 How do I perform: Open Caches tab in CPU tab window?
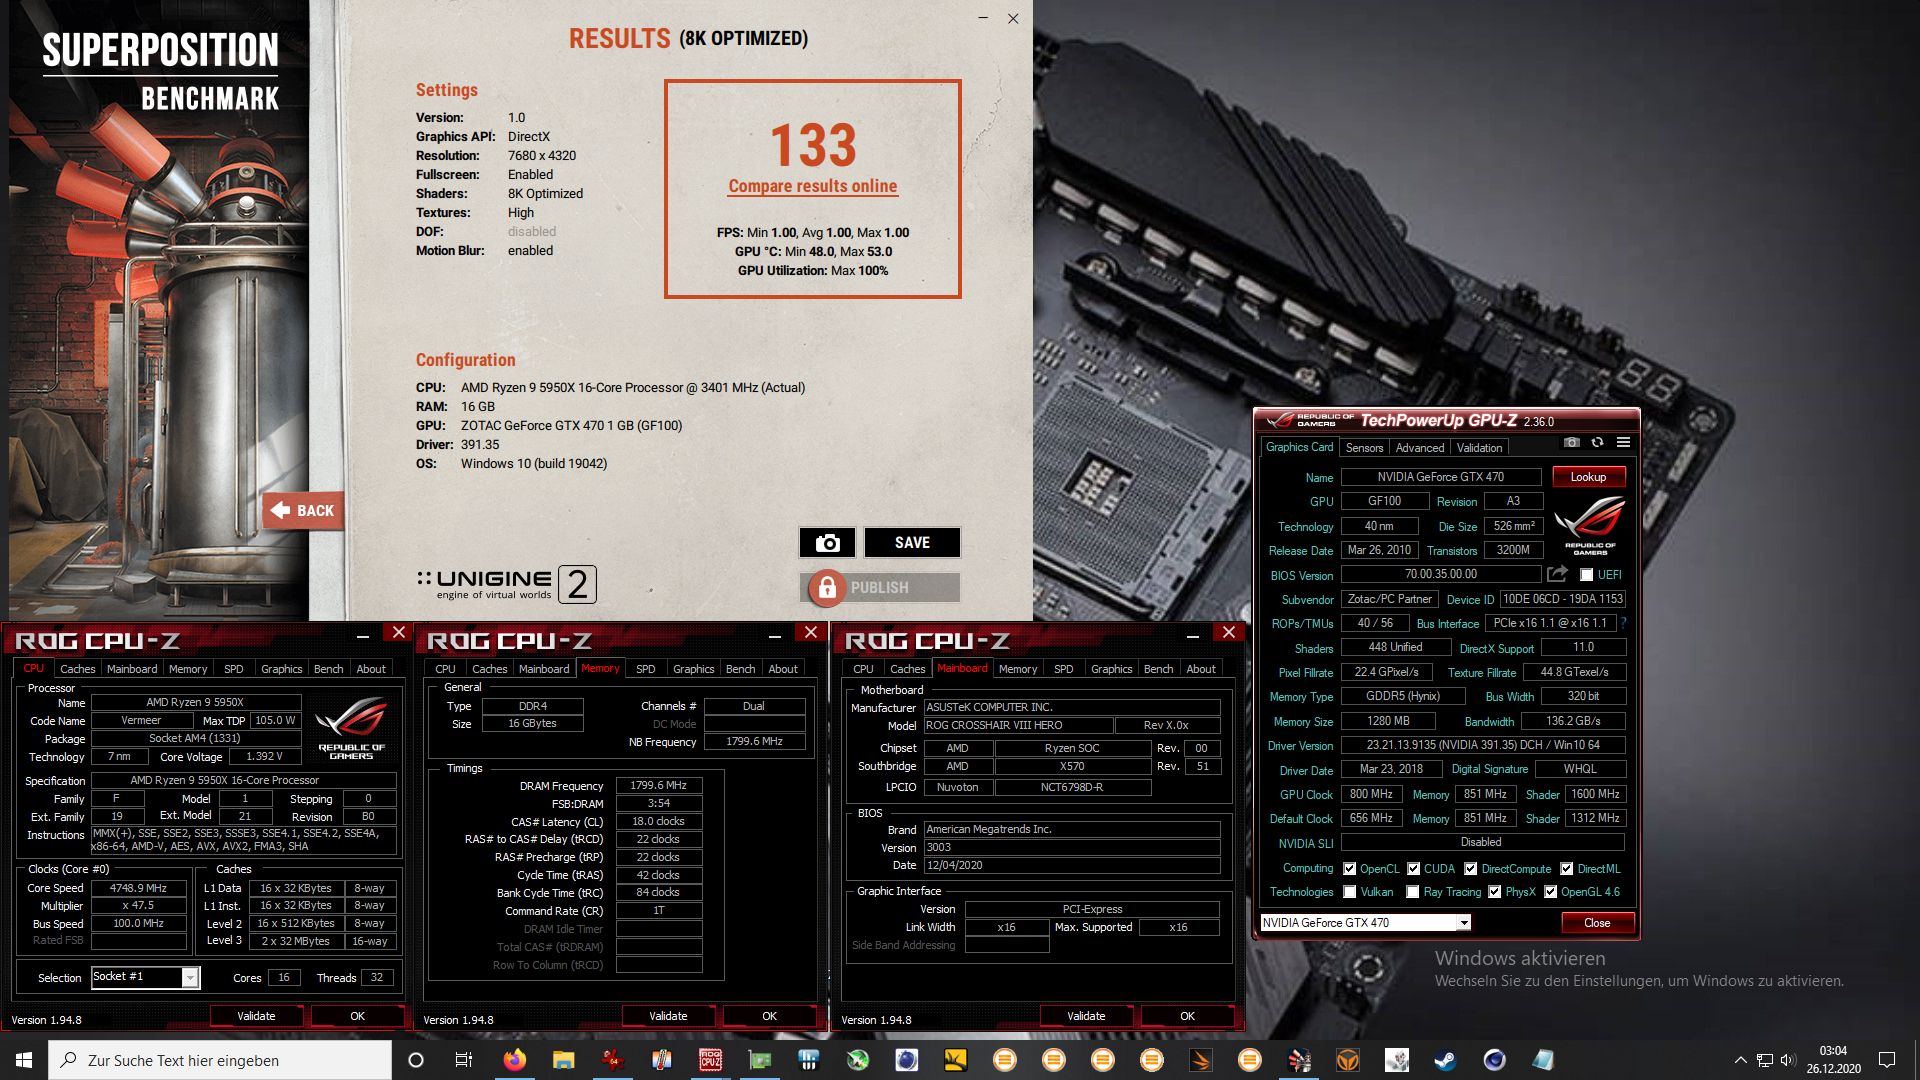pyautogui.click(x=77, y=669)
